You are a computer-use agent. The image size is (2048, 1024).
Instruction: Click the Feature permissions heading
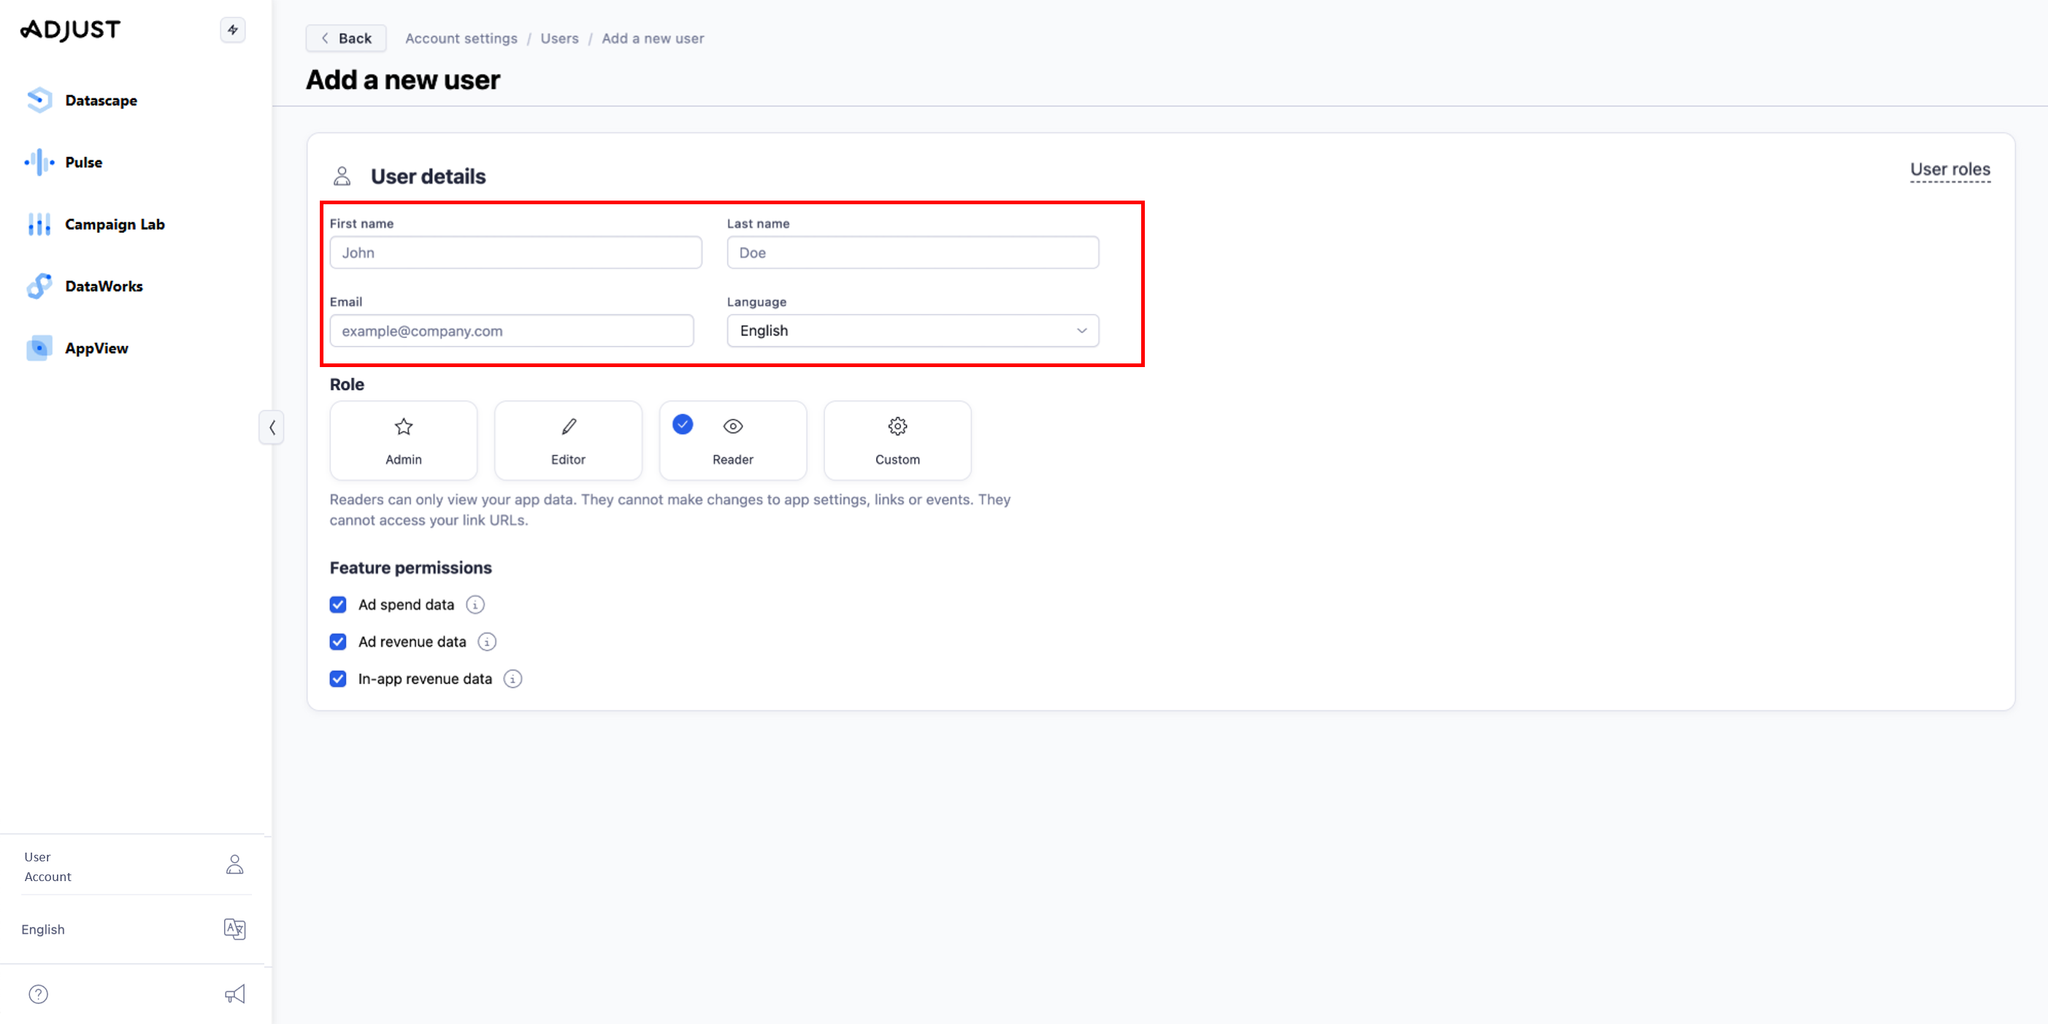411,567
